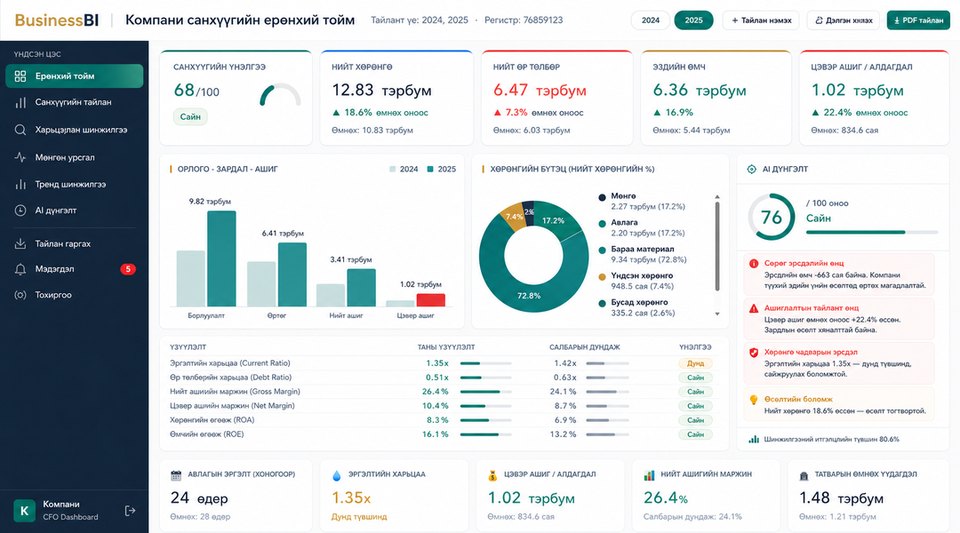Download the PDF тайлан
Screen dimensions: 960x533
point(918,20)
